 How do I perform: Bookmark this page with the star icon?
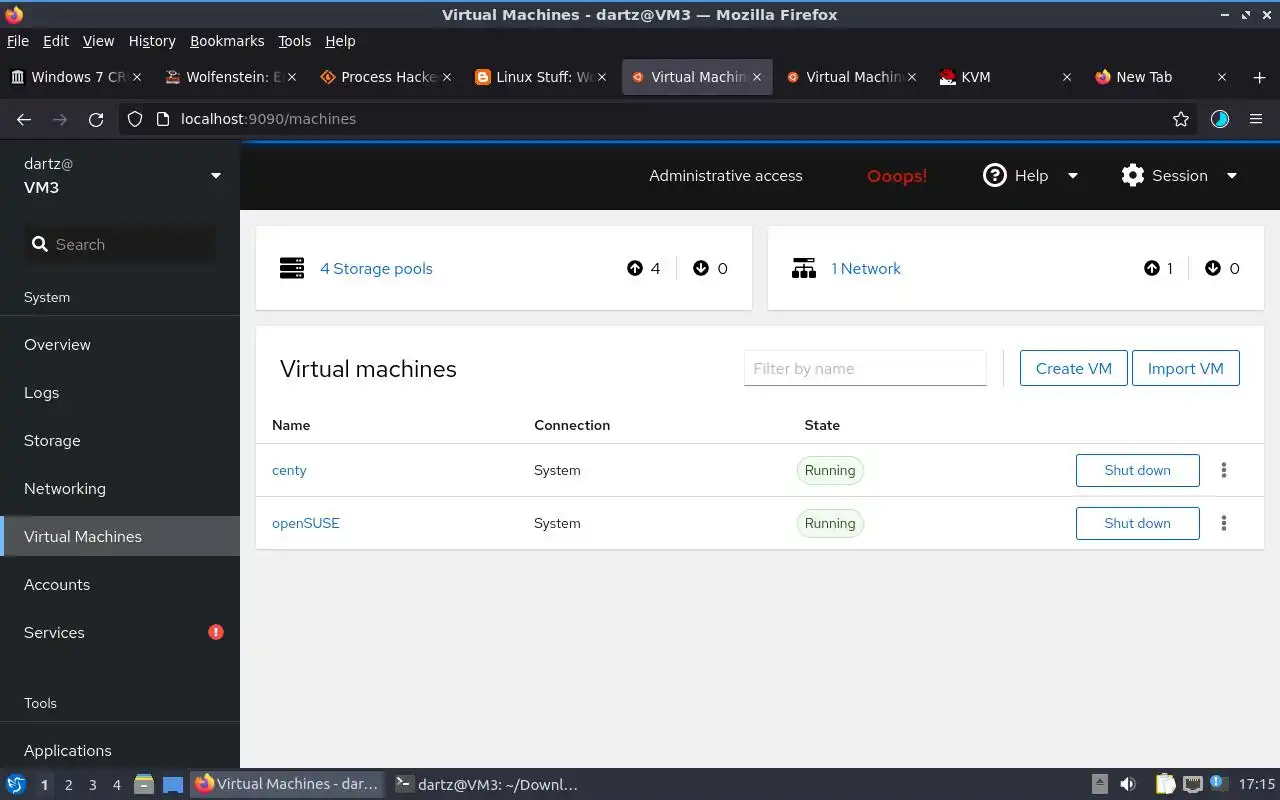pyautogui.click(x=1181, y=119)
